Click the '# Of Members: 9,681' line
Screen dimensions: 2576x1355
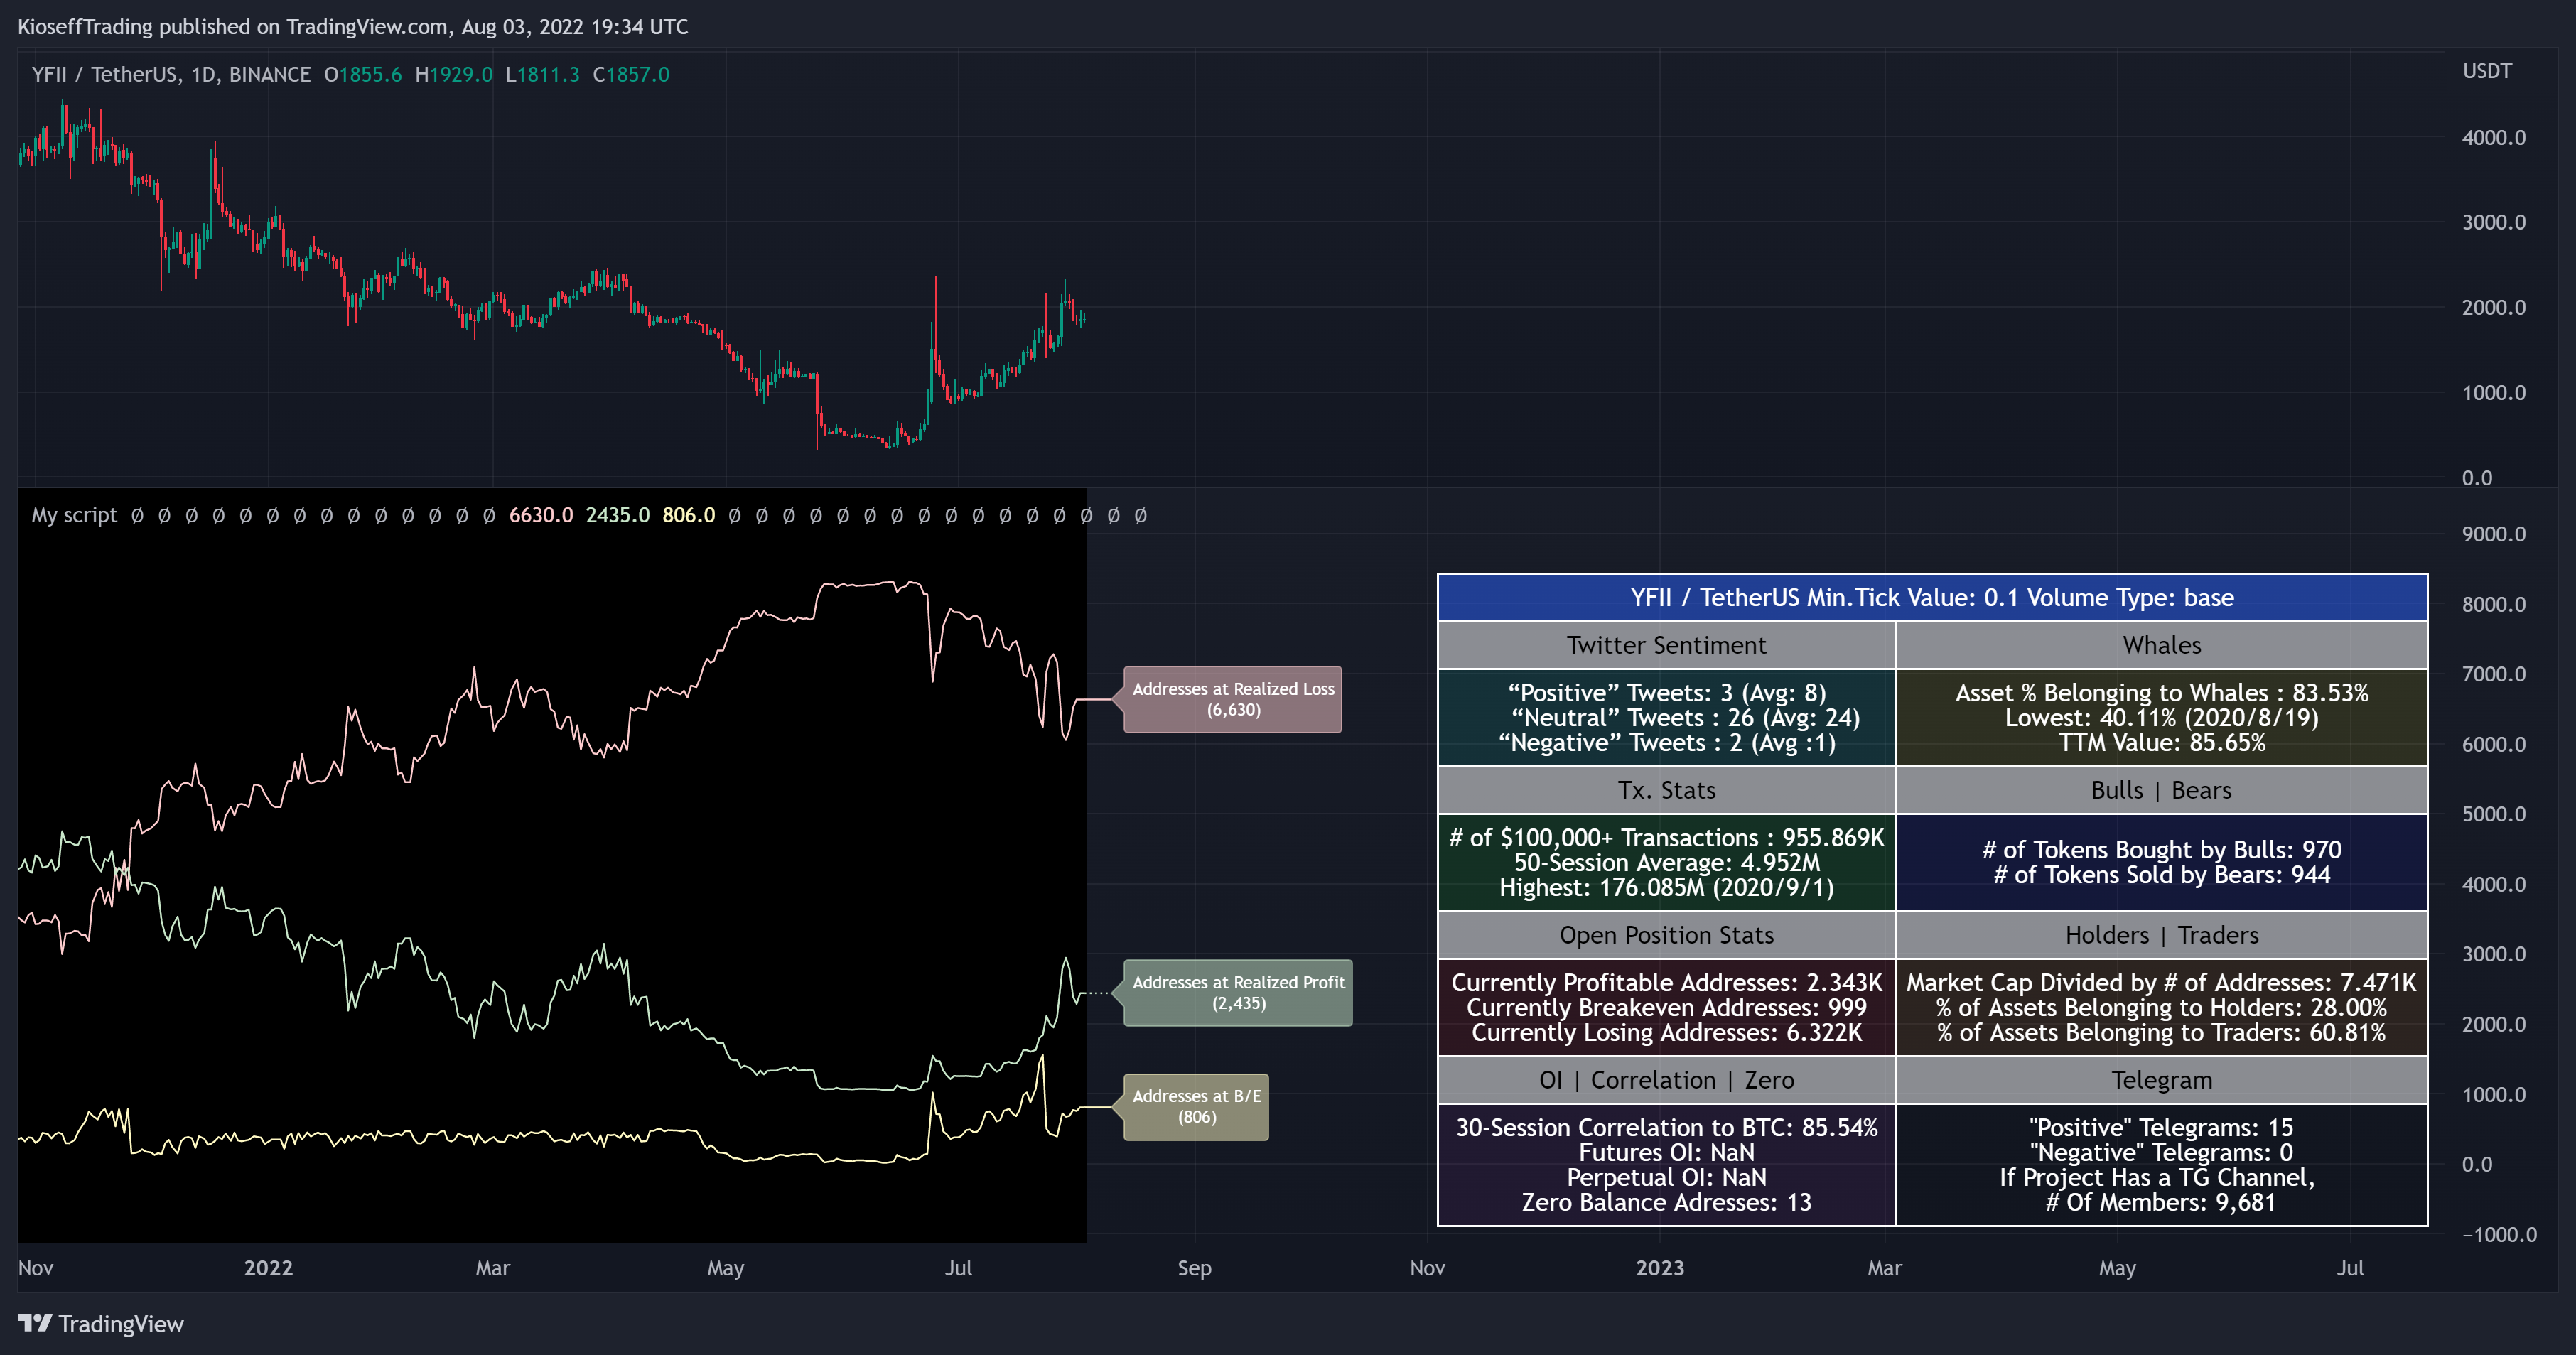pyautogui.click(x=2161, y=1203)
